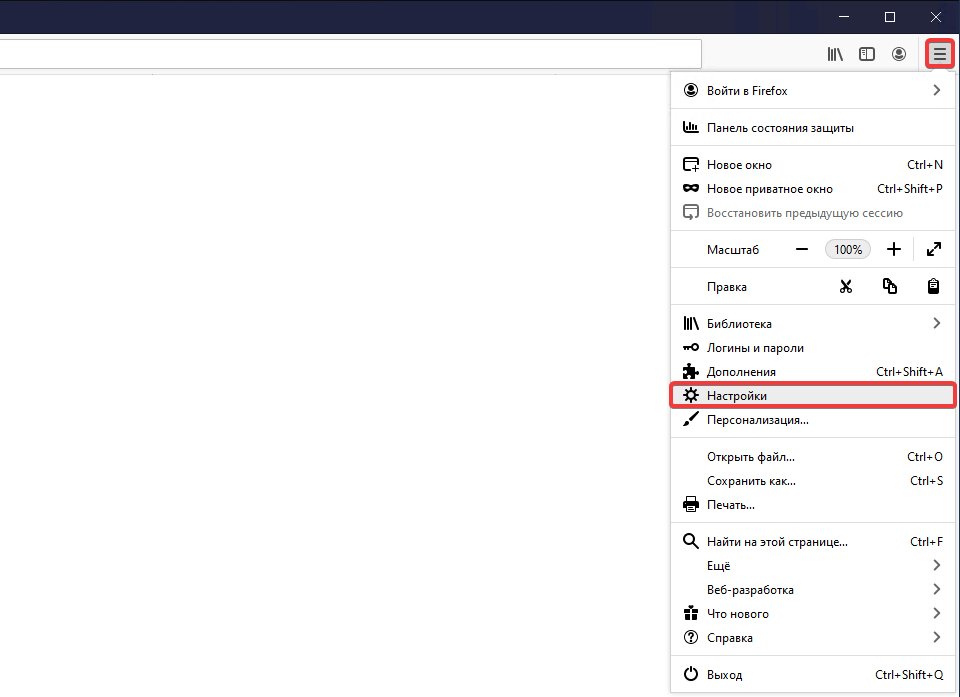The width and height of the screenshot is (960, 697).
Task: Select Новое приватное окно
Action: point(770,189)
